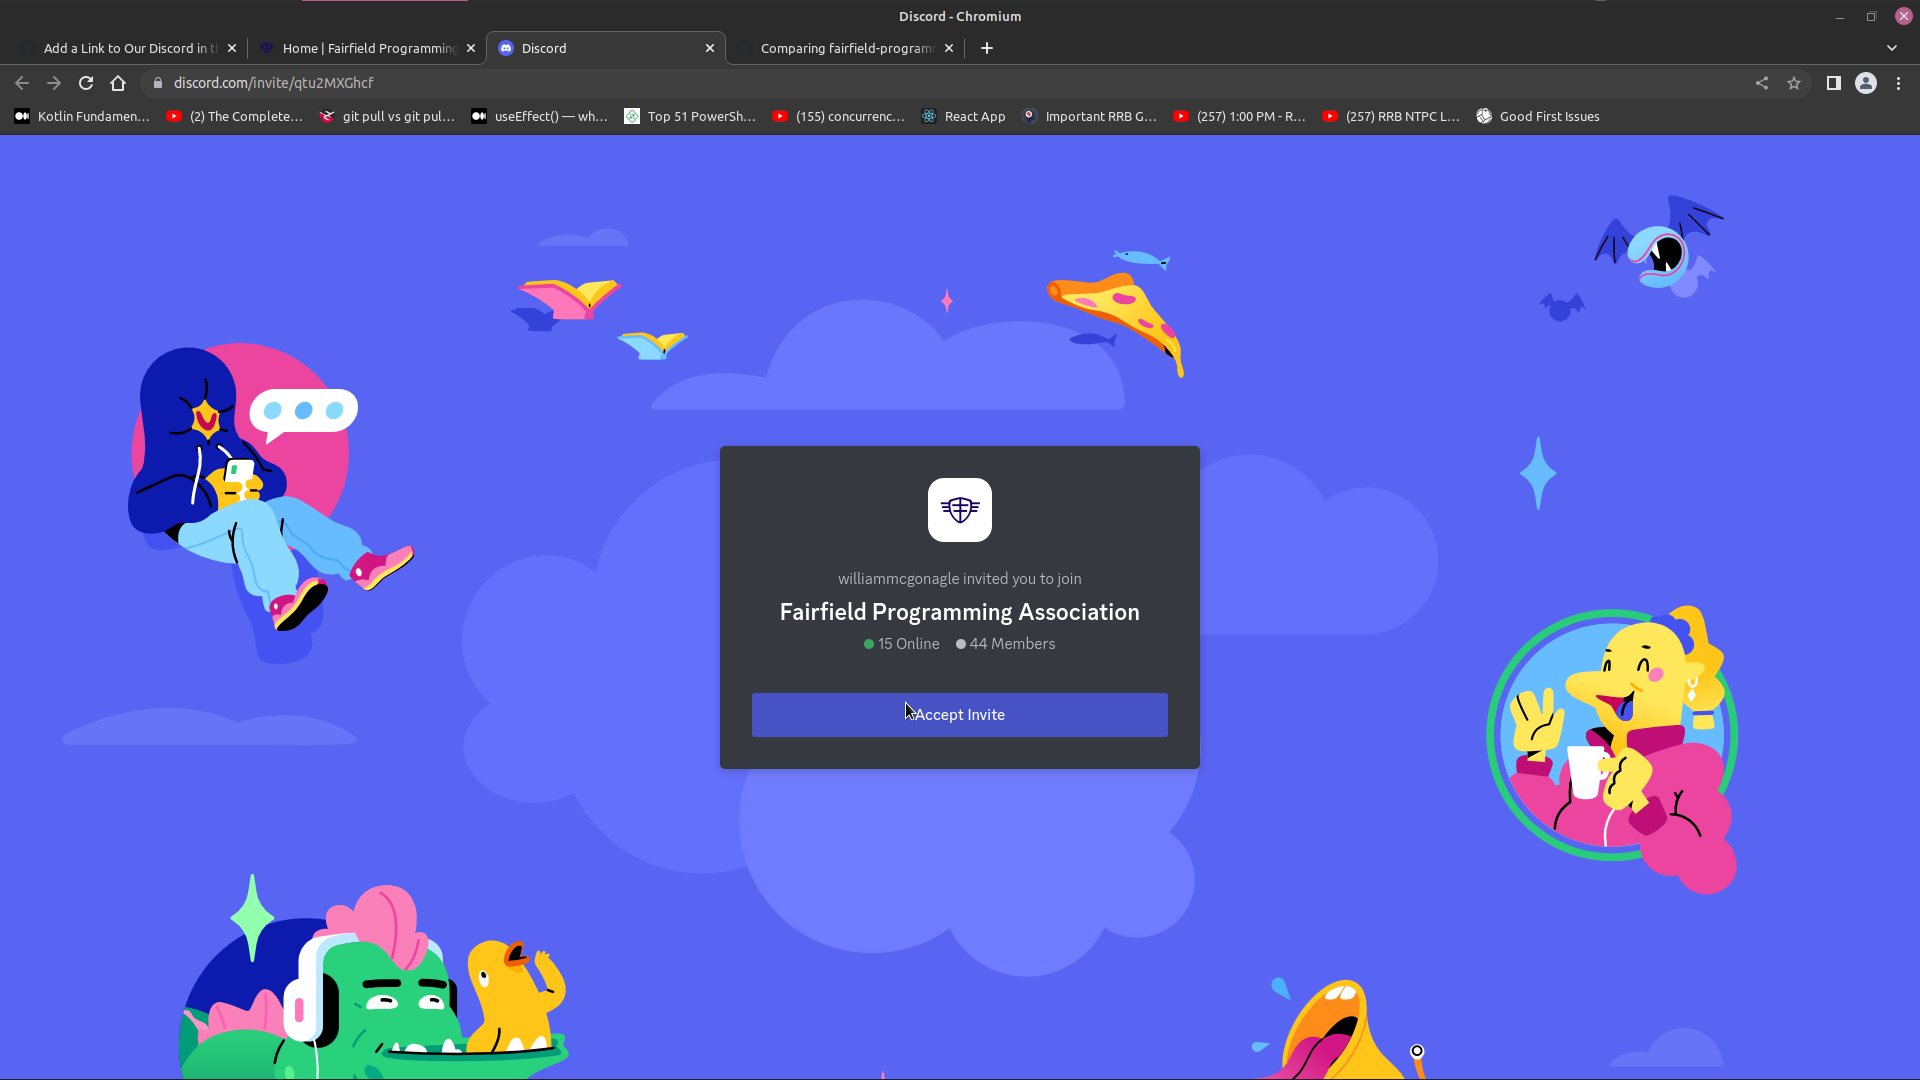Close the Chromium window
Viewport: 1920px width, 1080px height.
(x=1904, y=16)
